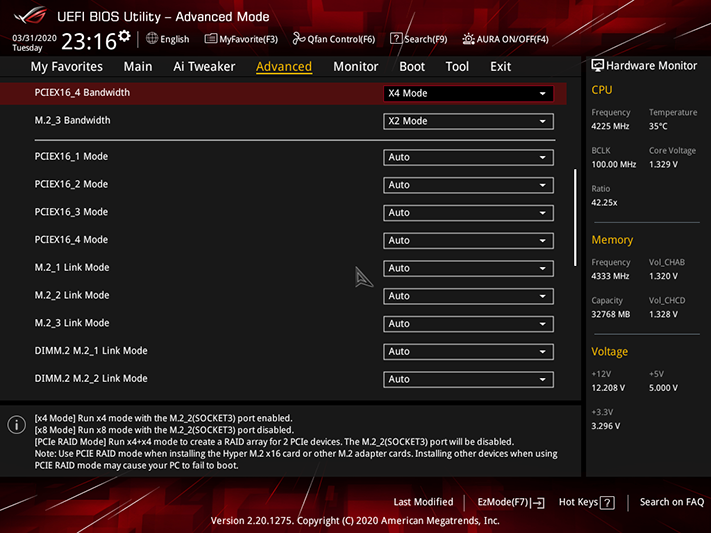The height and width of the screenshot is (533, 711).
Task: Click Hot Keys label
Action: coord(578,502)
